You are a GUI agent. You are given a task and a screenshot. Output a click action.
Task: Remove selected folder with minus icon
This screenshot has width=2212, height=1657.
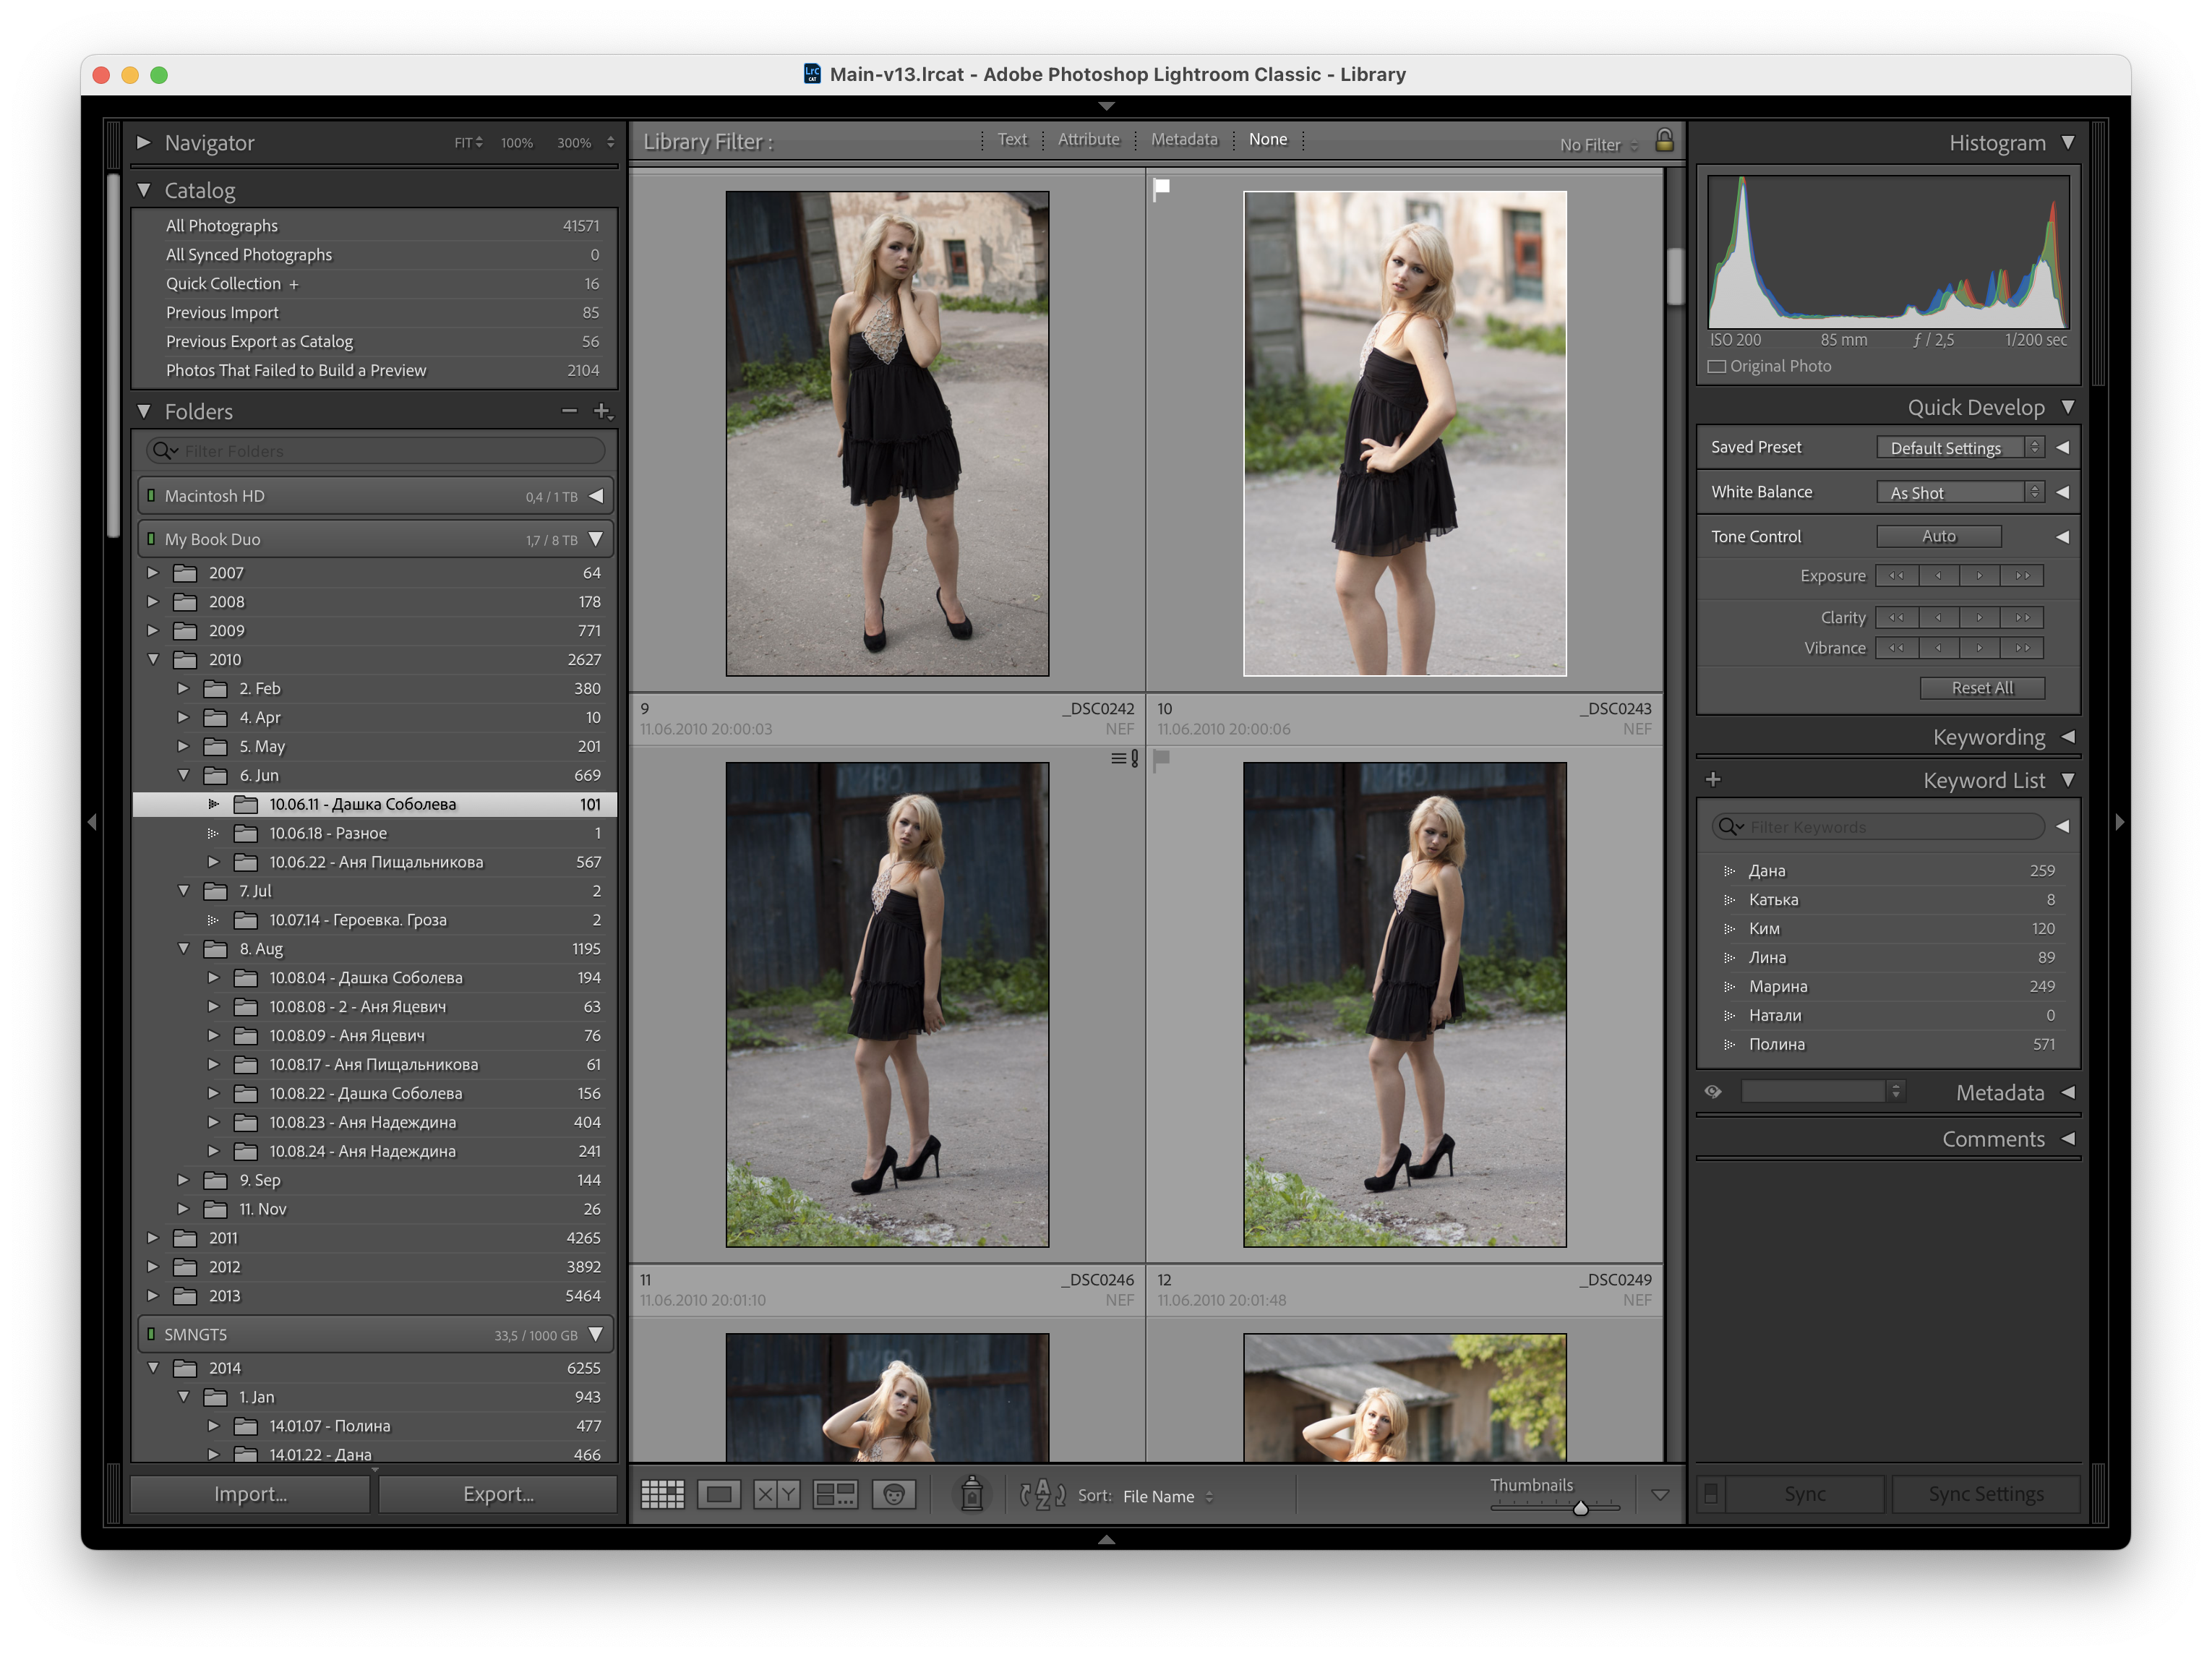[569, 411]
